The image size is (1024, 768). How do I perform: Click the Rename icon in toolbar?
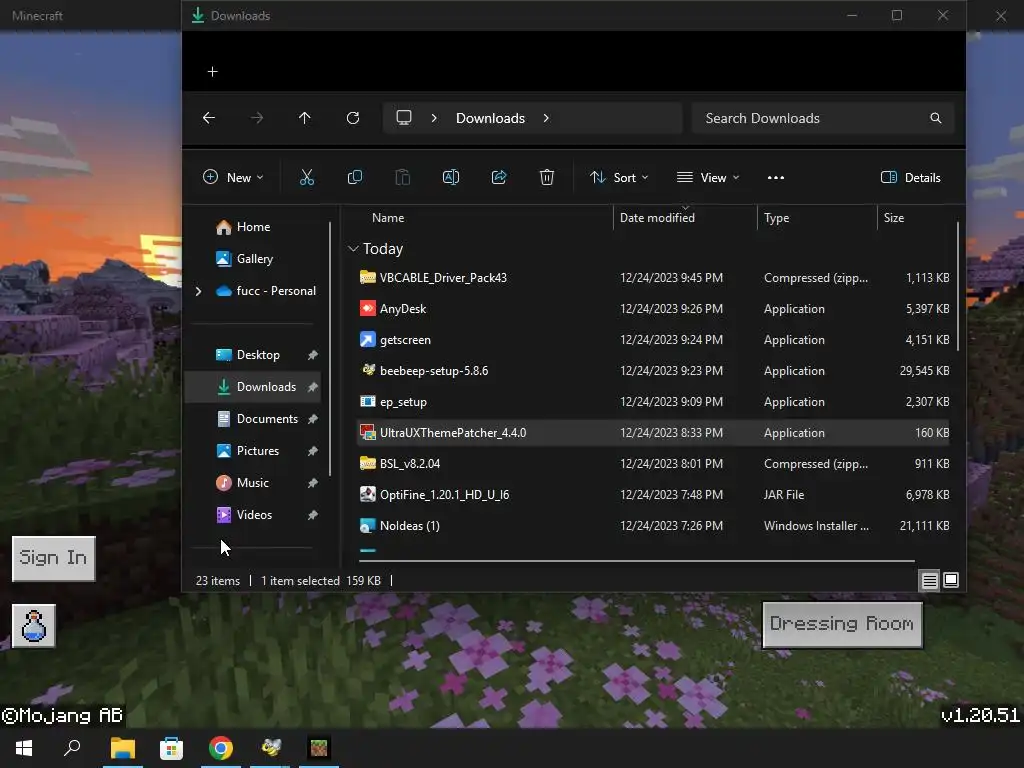451,177
